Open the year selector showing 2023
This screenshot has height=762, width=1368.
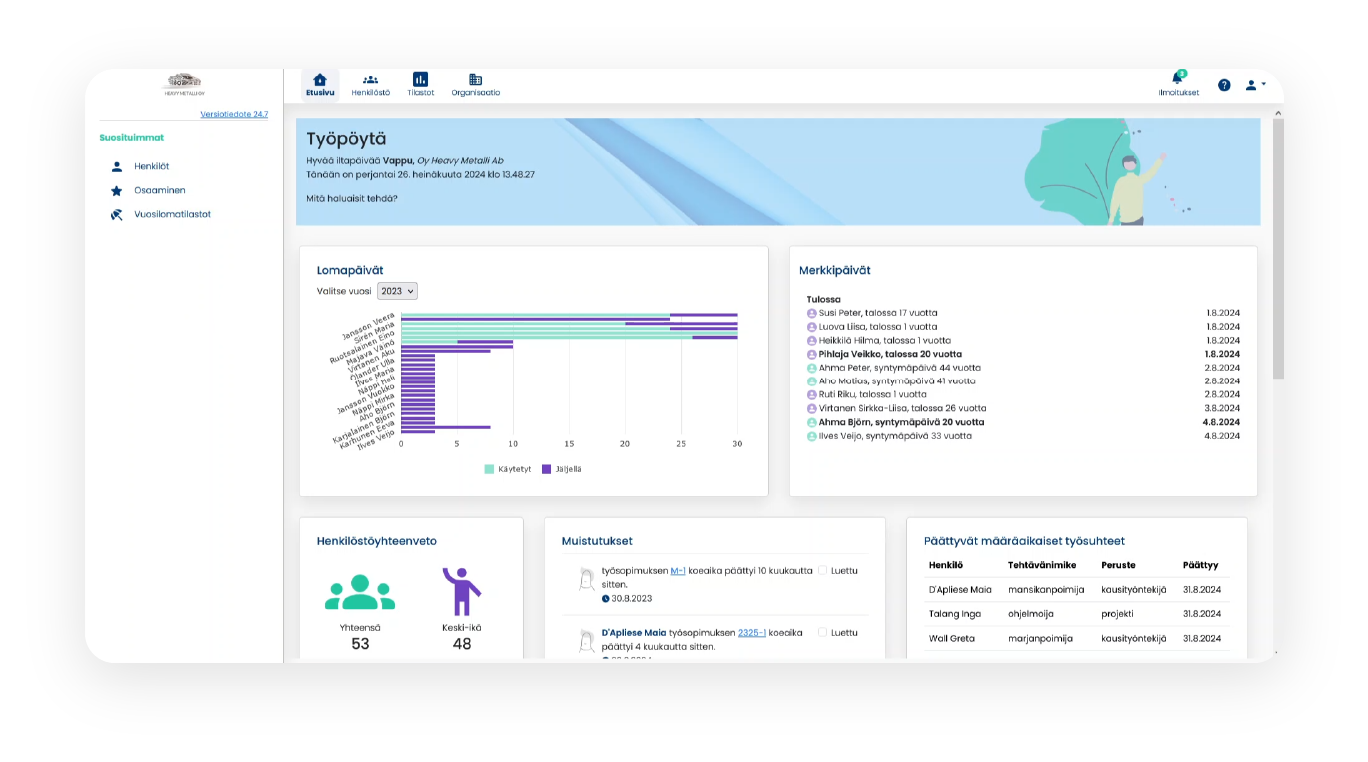point(397,291)
